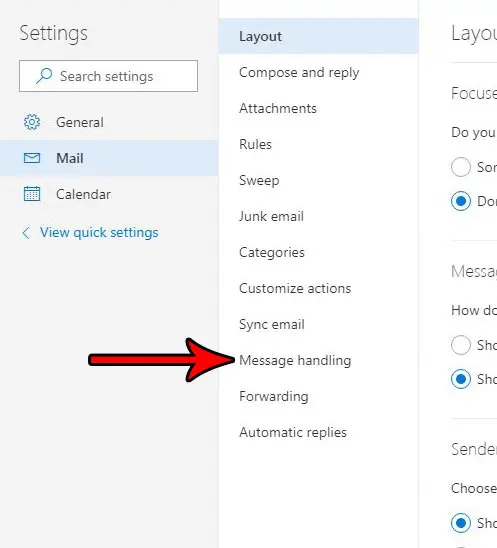497x548 pixels.
Task: Select the unselected radio under Message section
Action: click(461, 345)
